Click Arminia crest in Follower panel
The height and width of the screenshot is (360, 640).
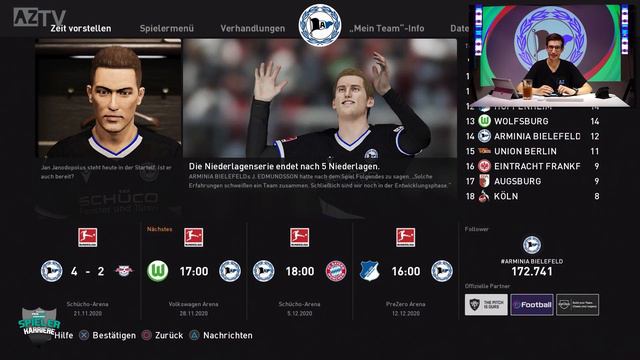(x=532, y=245)
